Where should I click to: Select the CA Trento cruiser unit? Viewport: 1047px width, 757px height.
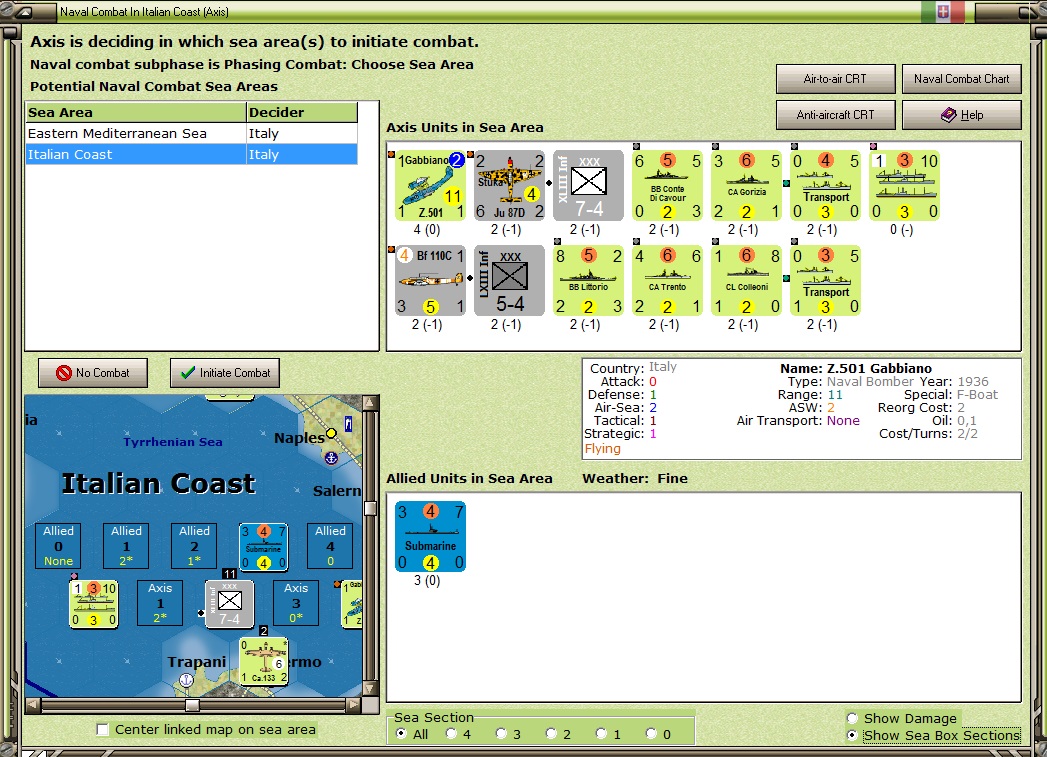coord(667,280)
